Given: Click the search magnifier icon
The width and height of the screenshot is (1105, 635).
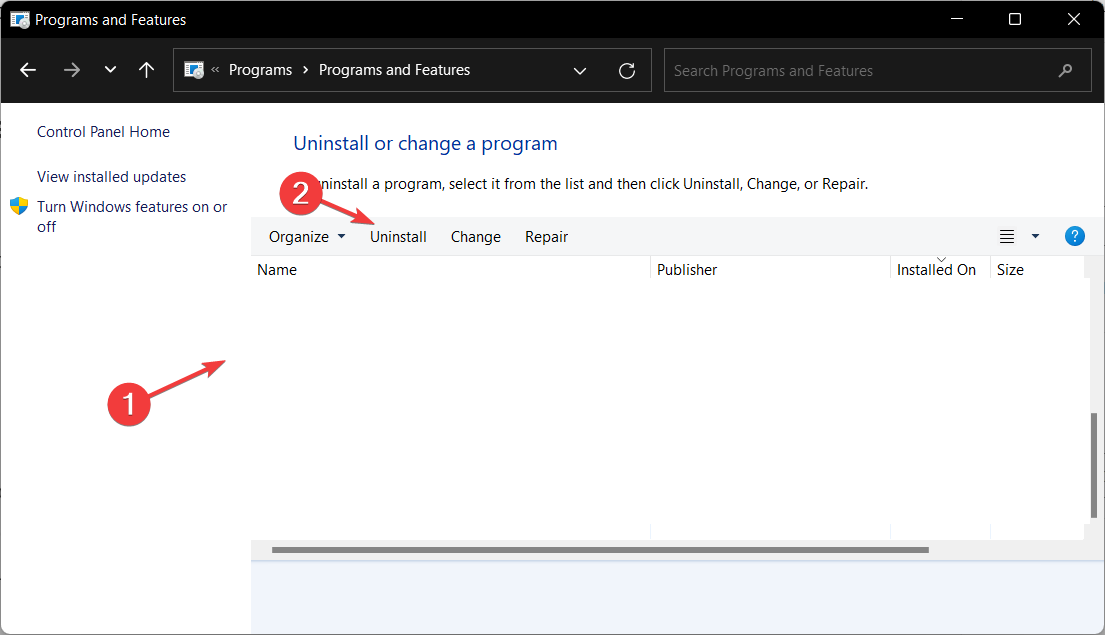Looking at the screenshot, I should [1066, 70].
